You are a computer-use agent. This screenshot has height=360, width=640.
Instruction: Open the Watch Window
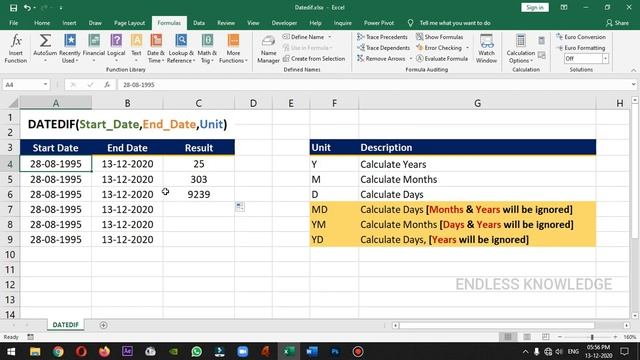pyautogui.click(x=487, y=49)
